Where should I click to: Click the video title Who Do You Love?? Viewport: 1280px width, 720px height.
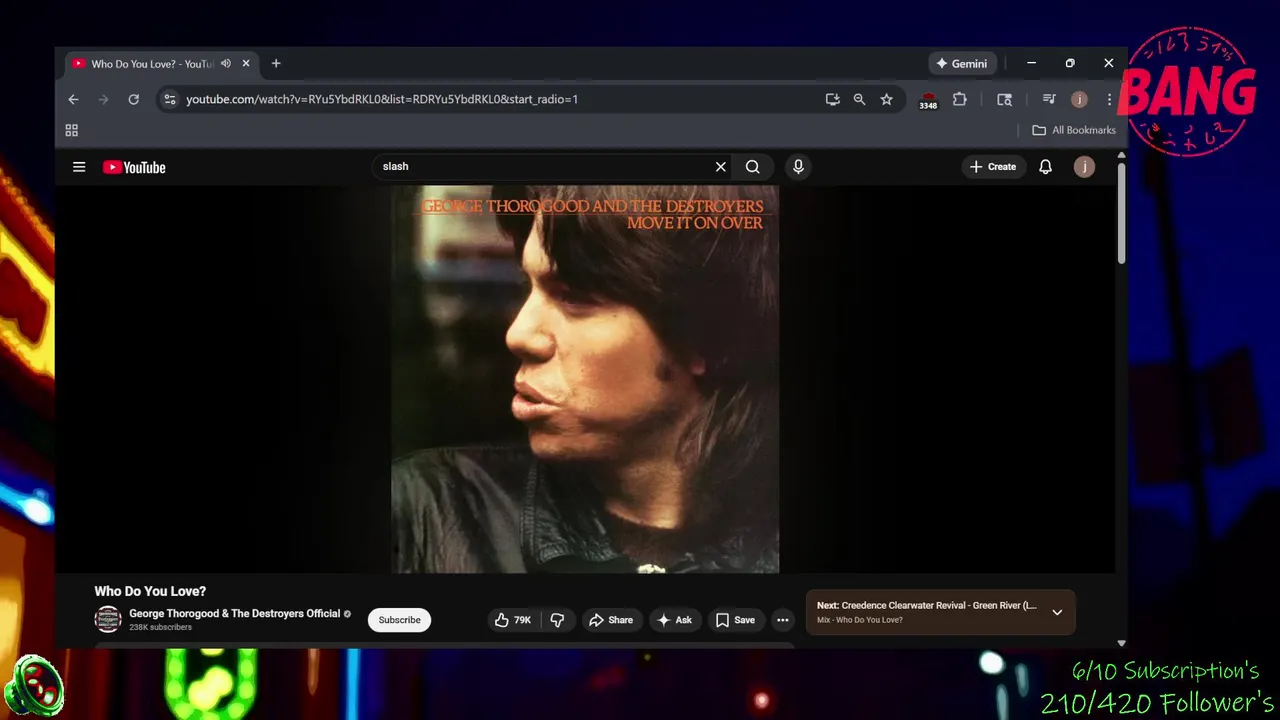(150, 591)
